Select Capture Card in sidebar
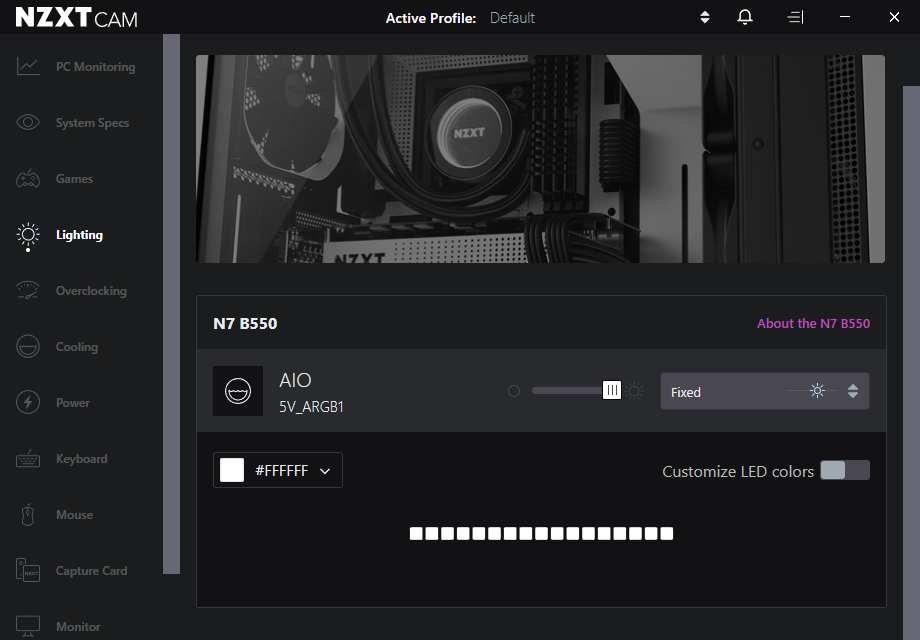 coord(91,571)
